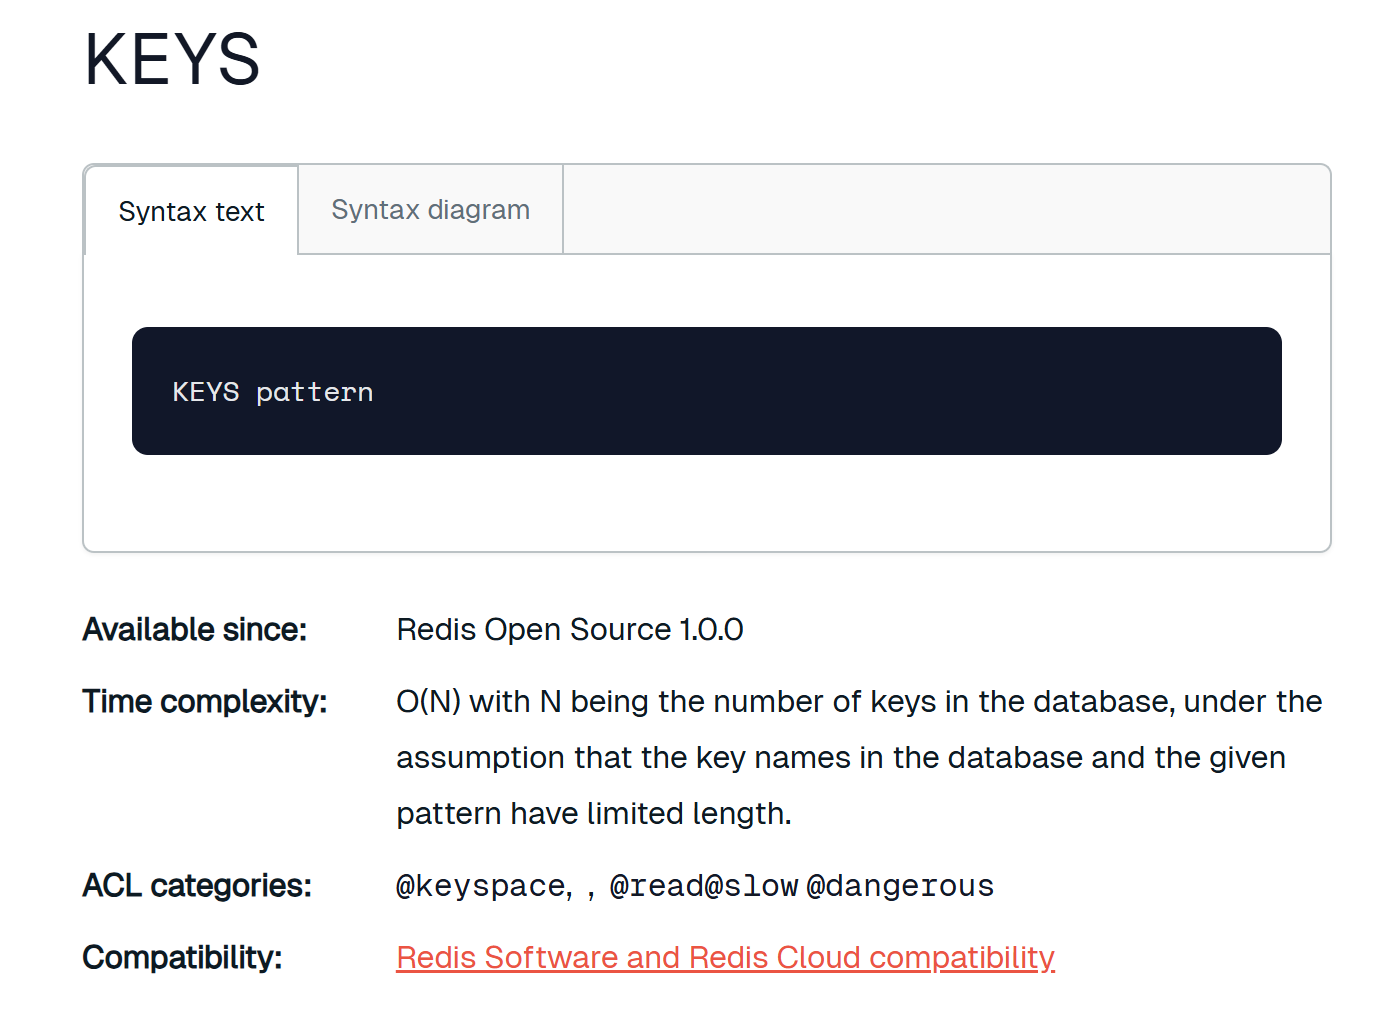Screen dimensions: 1387x1035
Task: Click the O(N) time complexity description
Action: click(x=858, y=702)
